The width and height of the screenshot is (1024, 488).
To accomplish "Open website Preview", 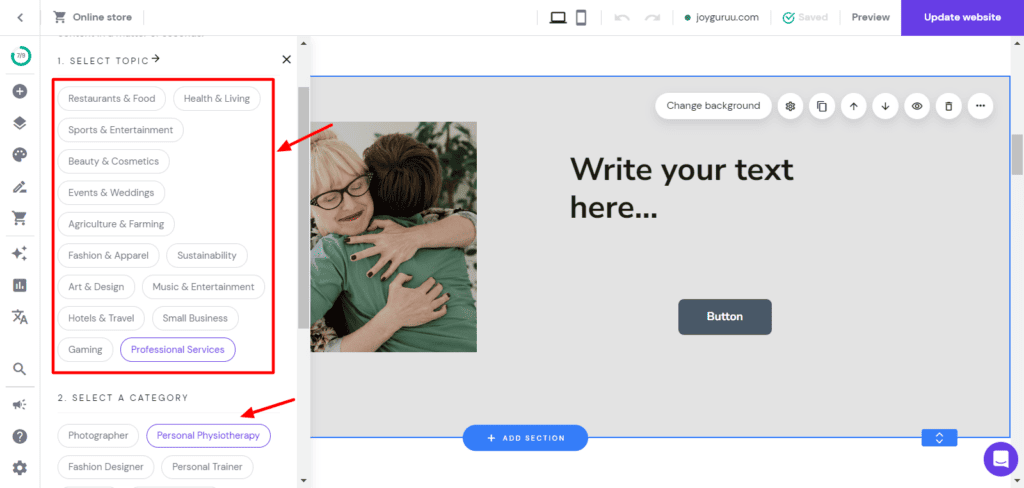I will pyautogui.click(x=871, y=18).
